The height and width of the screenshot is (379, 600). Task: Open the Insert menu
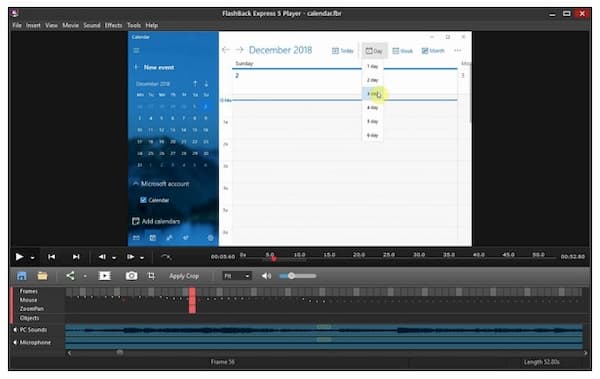coord(33,25)
